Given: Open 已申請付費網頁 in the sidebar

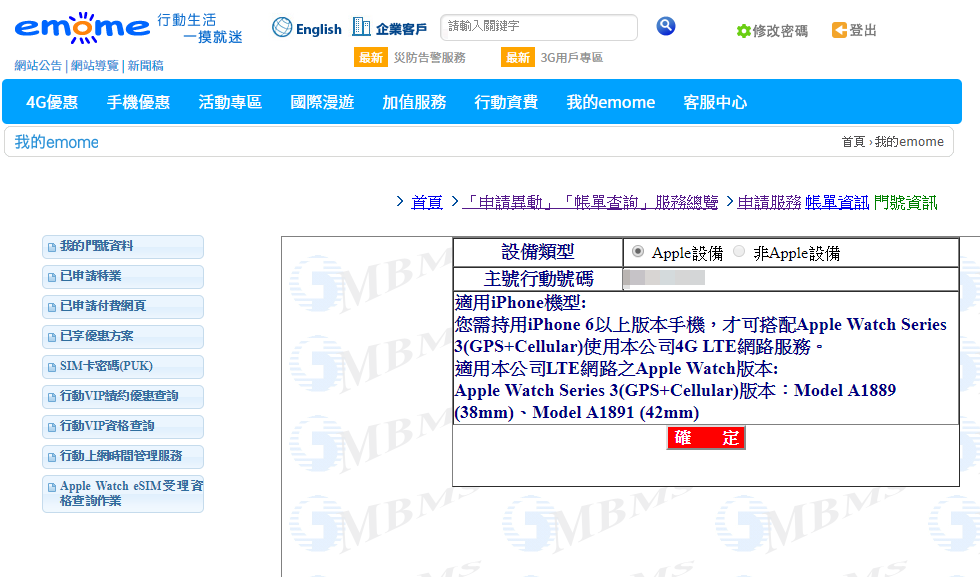Looking at the screenshot, I should [123, 307].
